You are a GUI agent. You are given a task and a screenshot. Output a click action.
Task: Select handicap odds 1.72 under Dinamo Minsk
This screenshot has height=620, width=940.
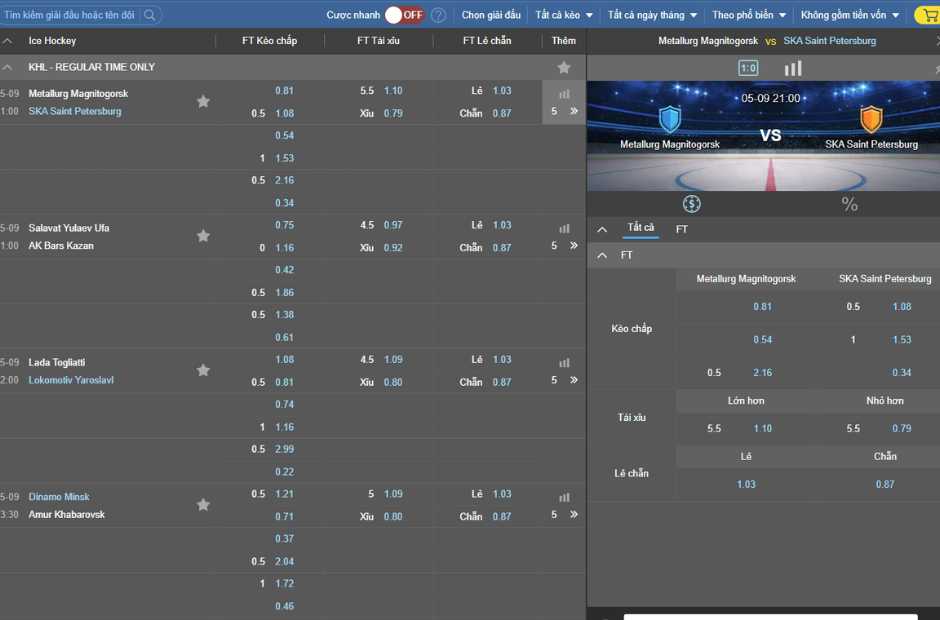coord(284,583)
